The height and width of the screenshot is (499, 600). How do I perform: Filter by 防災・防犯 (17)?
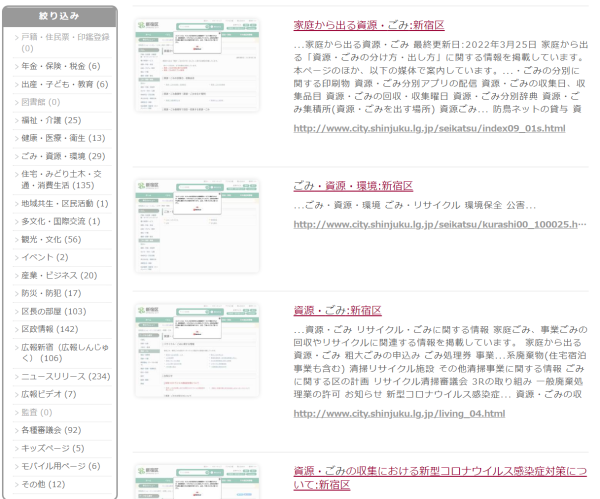point(51,294)
